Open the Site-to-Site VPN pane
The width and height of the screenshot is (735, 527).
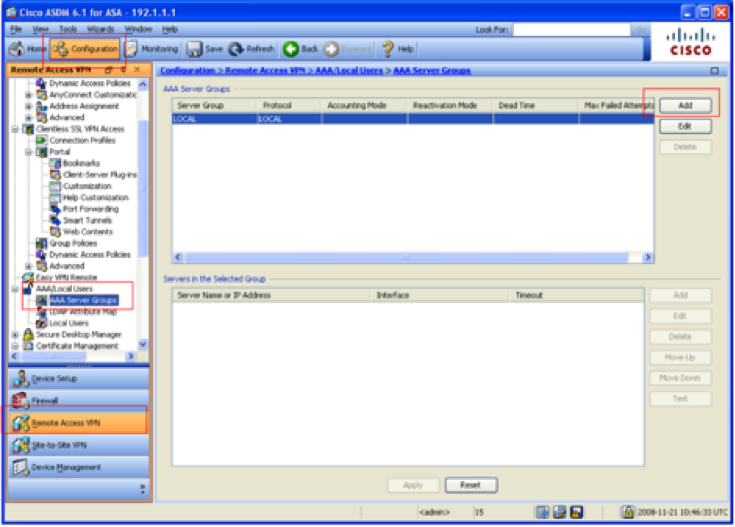coord(78,445)
